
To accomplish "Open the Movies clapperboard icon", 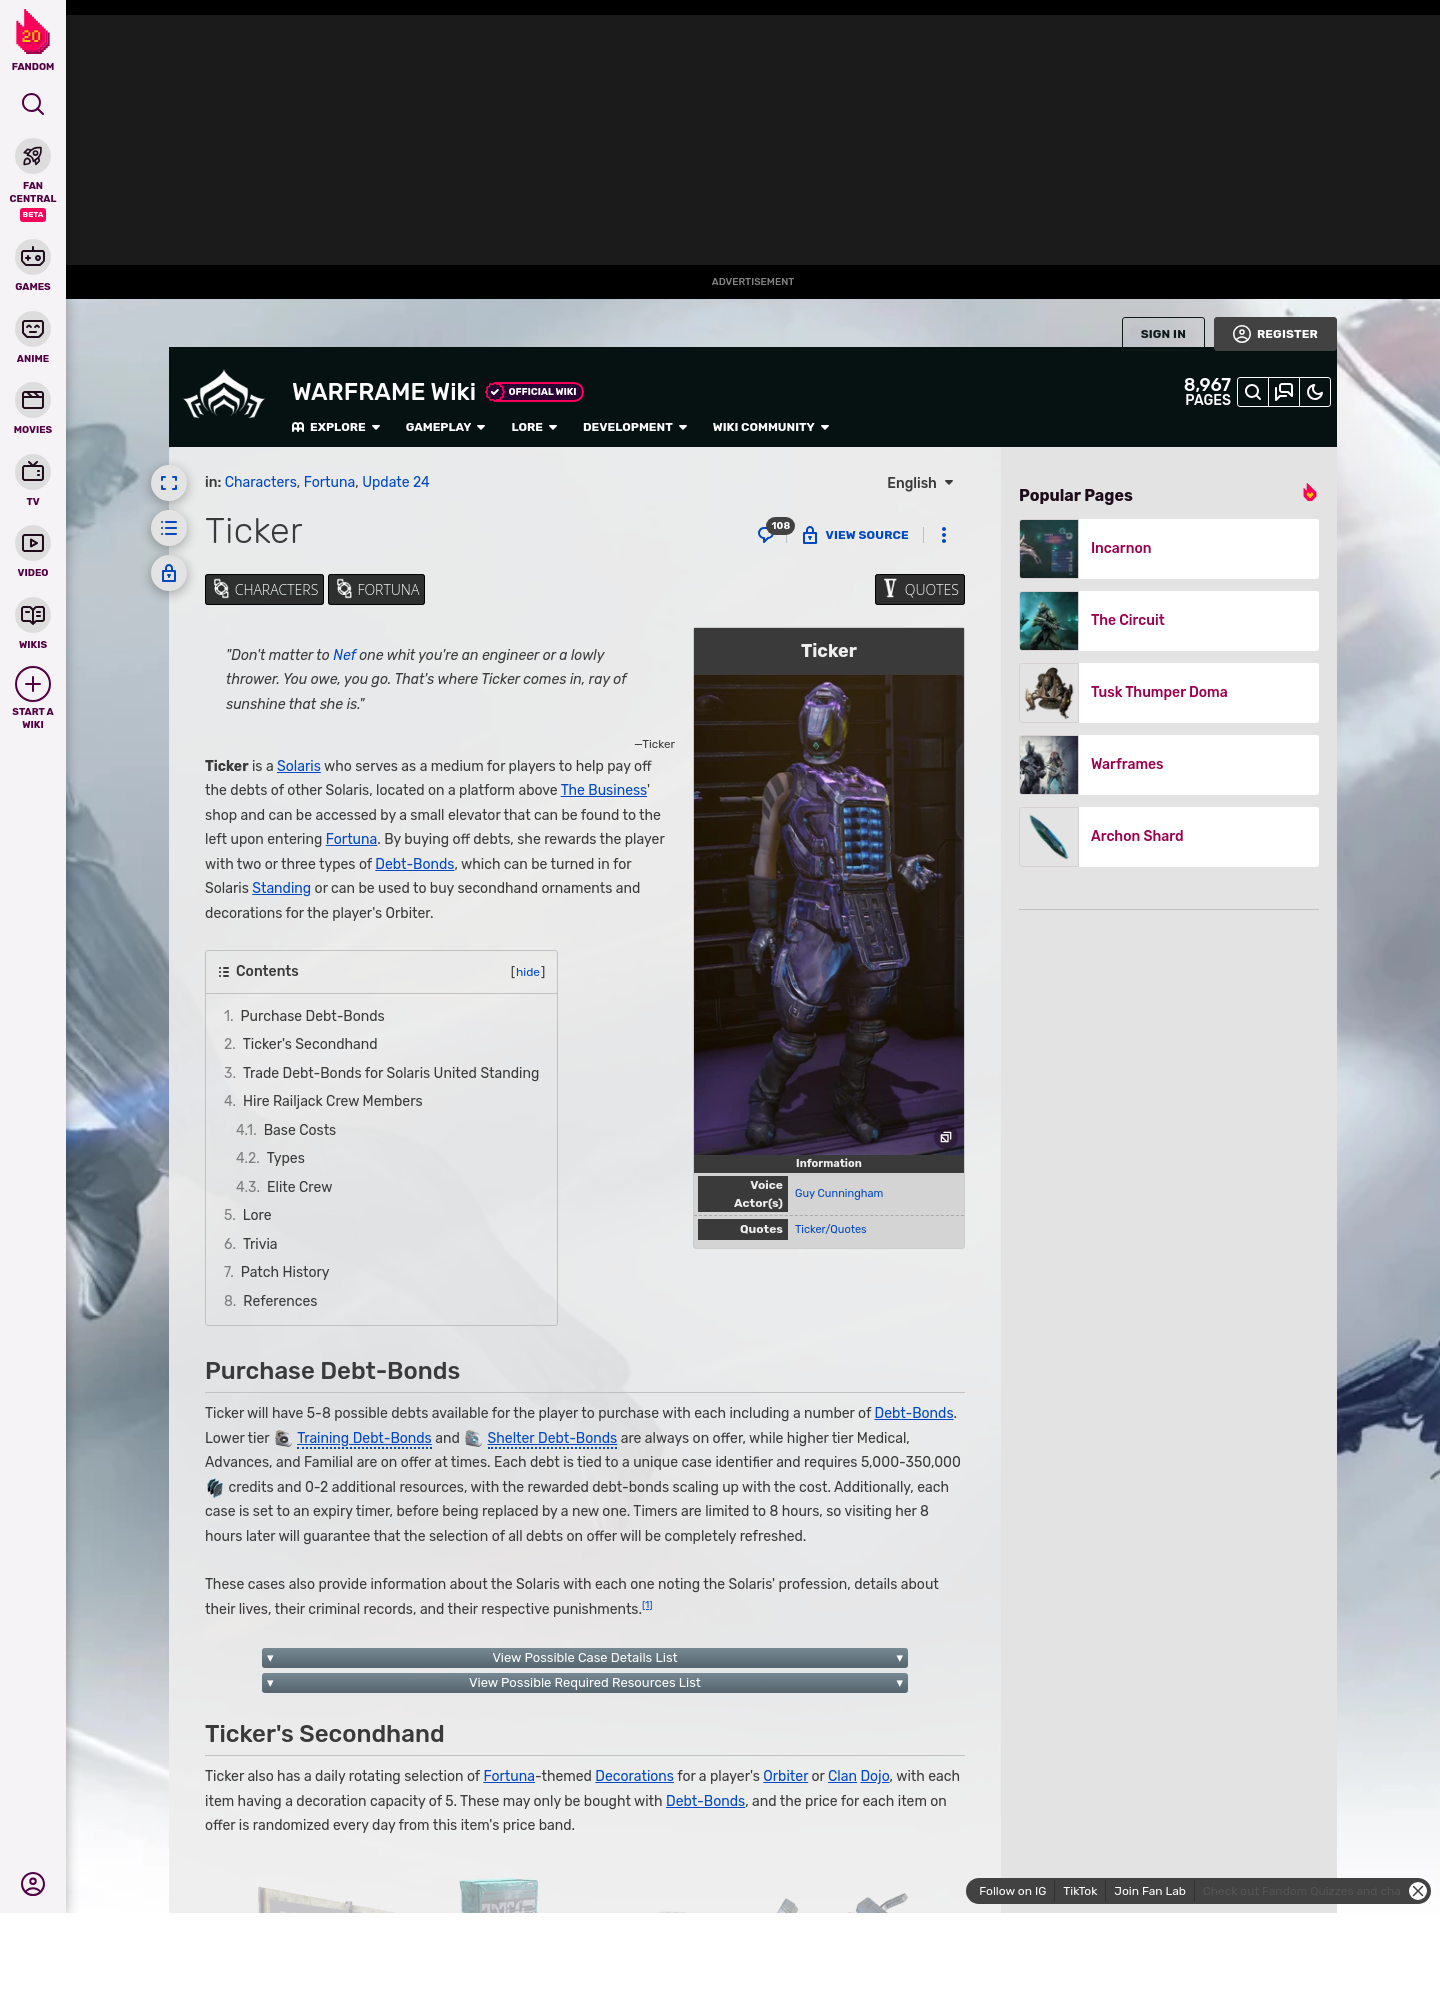I will point(33,400).
